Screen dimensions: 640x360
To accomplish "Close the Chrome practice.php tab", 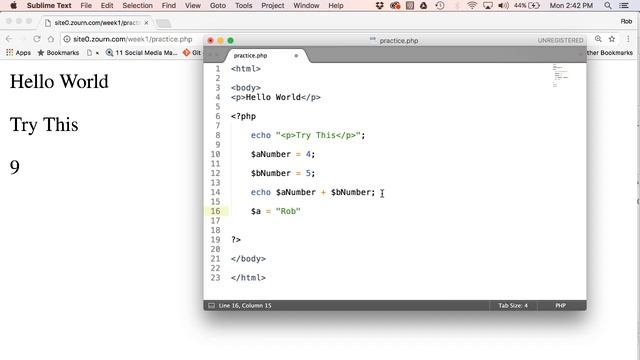I will point(146,23).
